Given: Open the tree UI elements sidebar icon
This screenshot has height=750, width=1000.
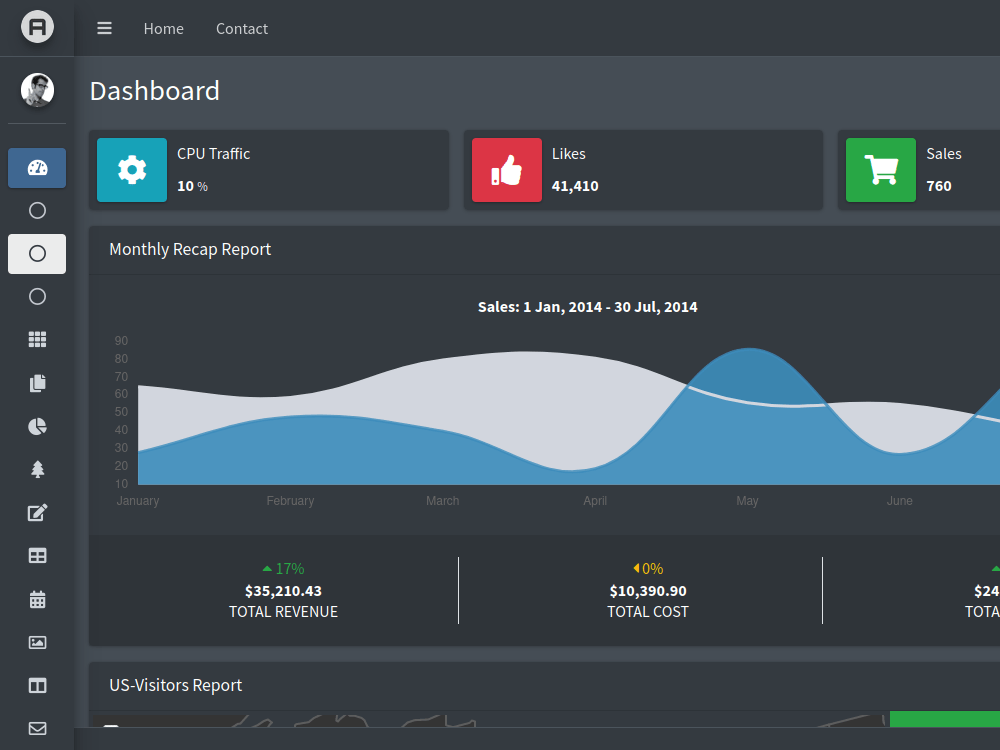Looking at the screenshot, I should 37,469.
